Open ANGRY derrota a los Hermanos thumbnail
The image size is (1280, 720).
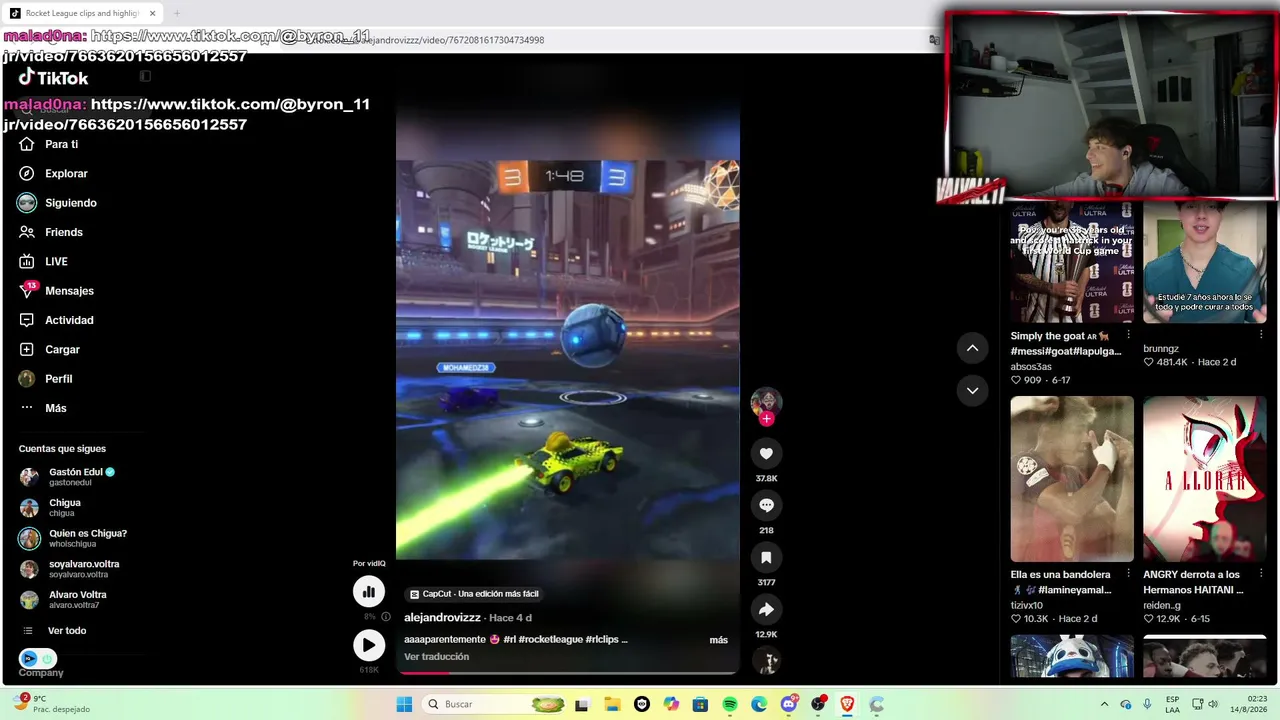point(1204,479)
